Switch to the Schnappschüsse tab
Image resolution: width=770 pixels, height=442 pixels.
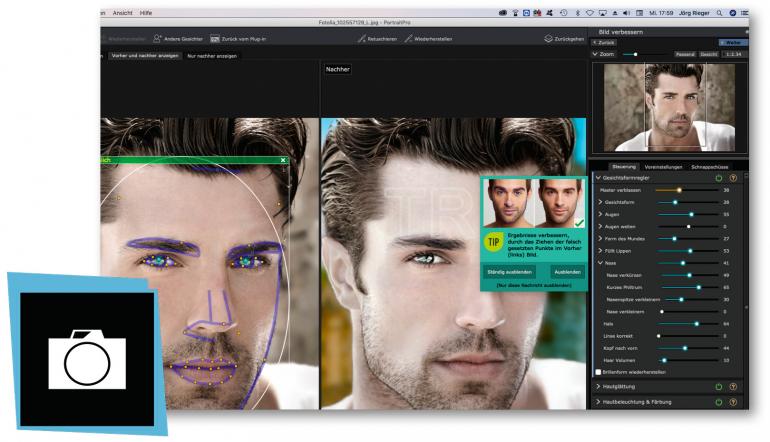click(x=710, y=167)
